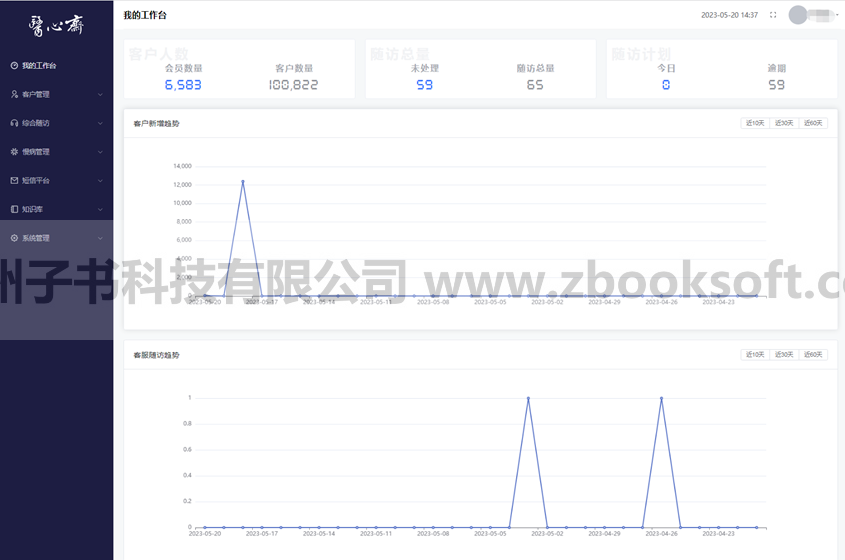
Task: Click the 逾期 value 59
Action: coord(777,85)
